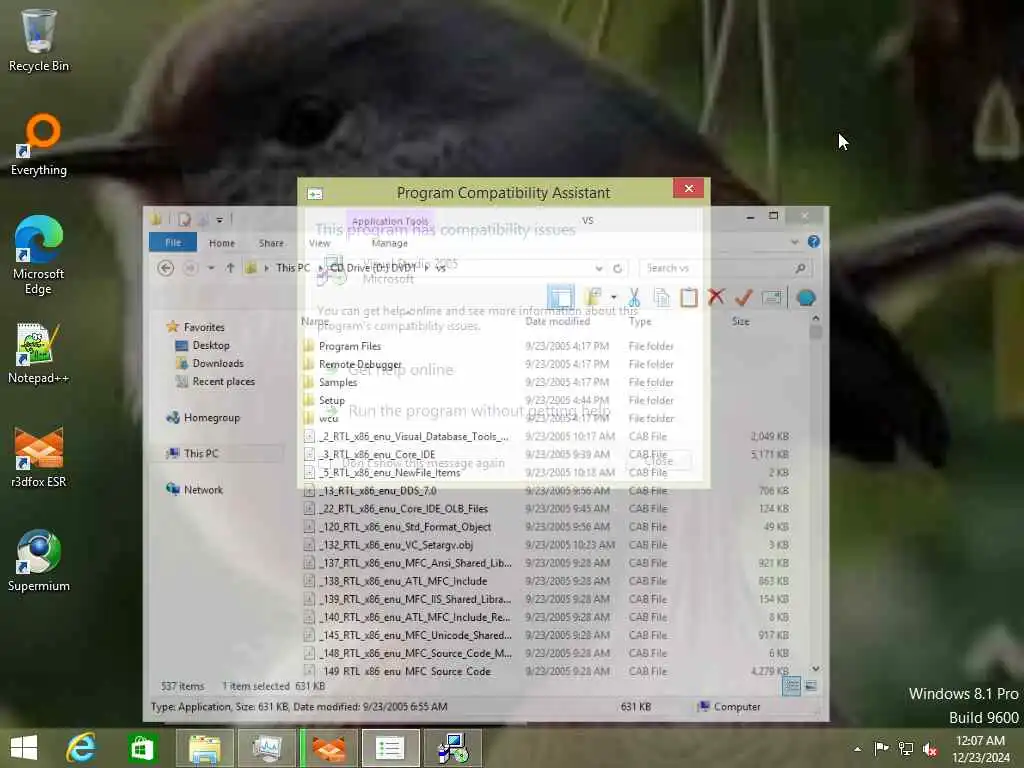Expand the address bar history dropdown
The height and width of the screenshot is (768, 1024).
point(598,268)
